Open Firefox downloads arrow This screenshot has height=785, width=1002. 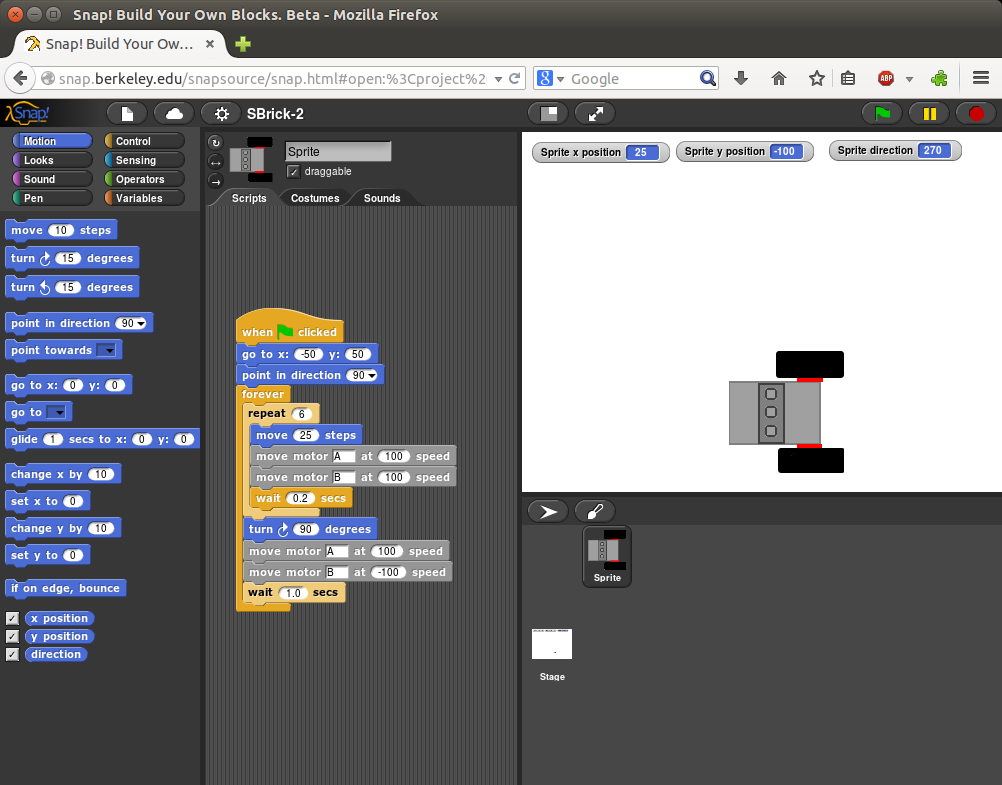[x=741, y=79]
